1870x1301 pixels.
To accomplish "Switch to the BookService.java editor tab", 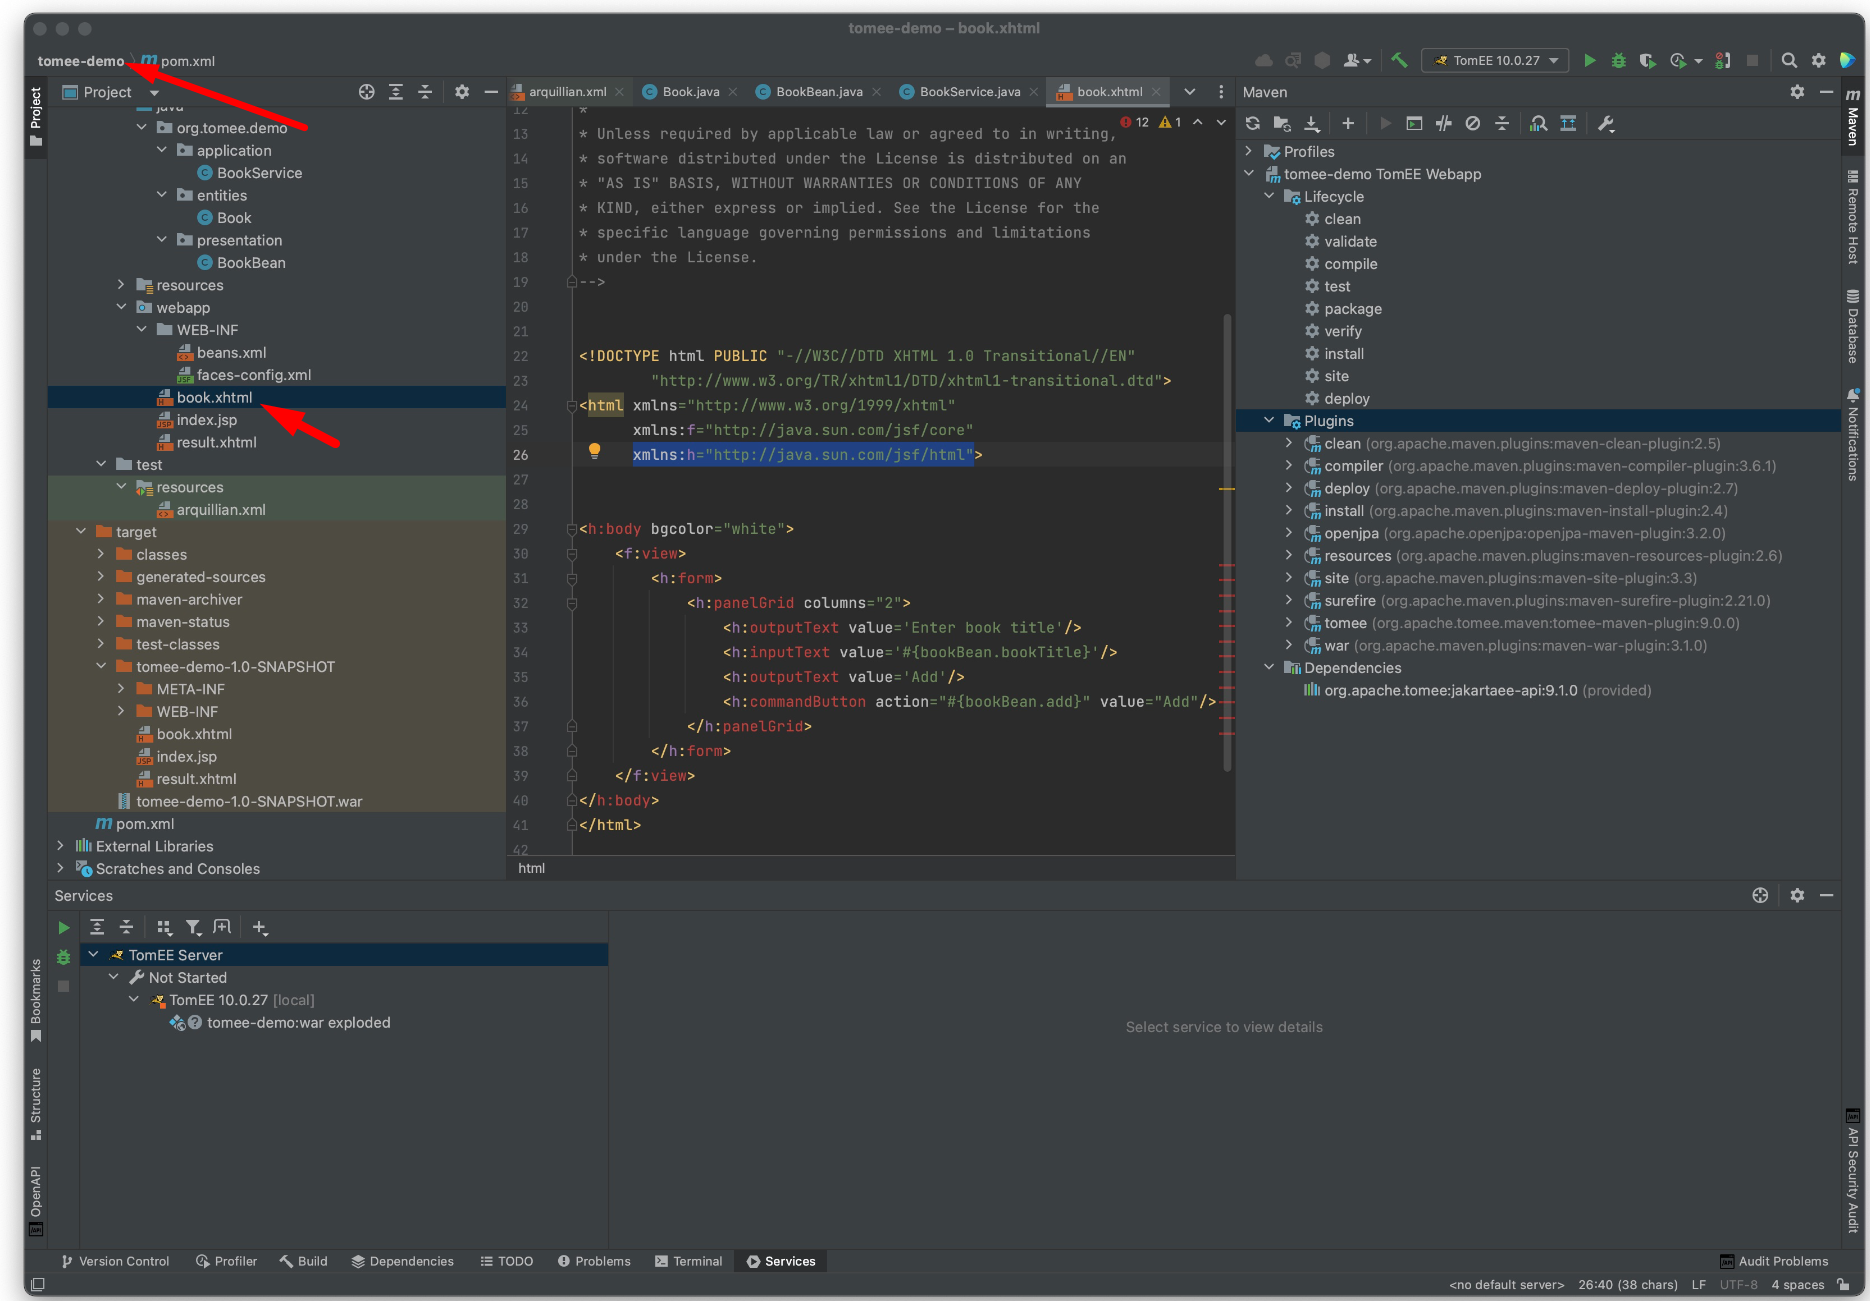I will (x=970, y=92).
